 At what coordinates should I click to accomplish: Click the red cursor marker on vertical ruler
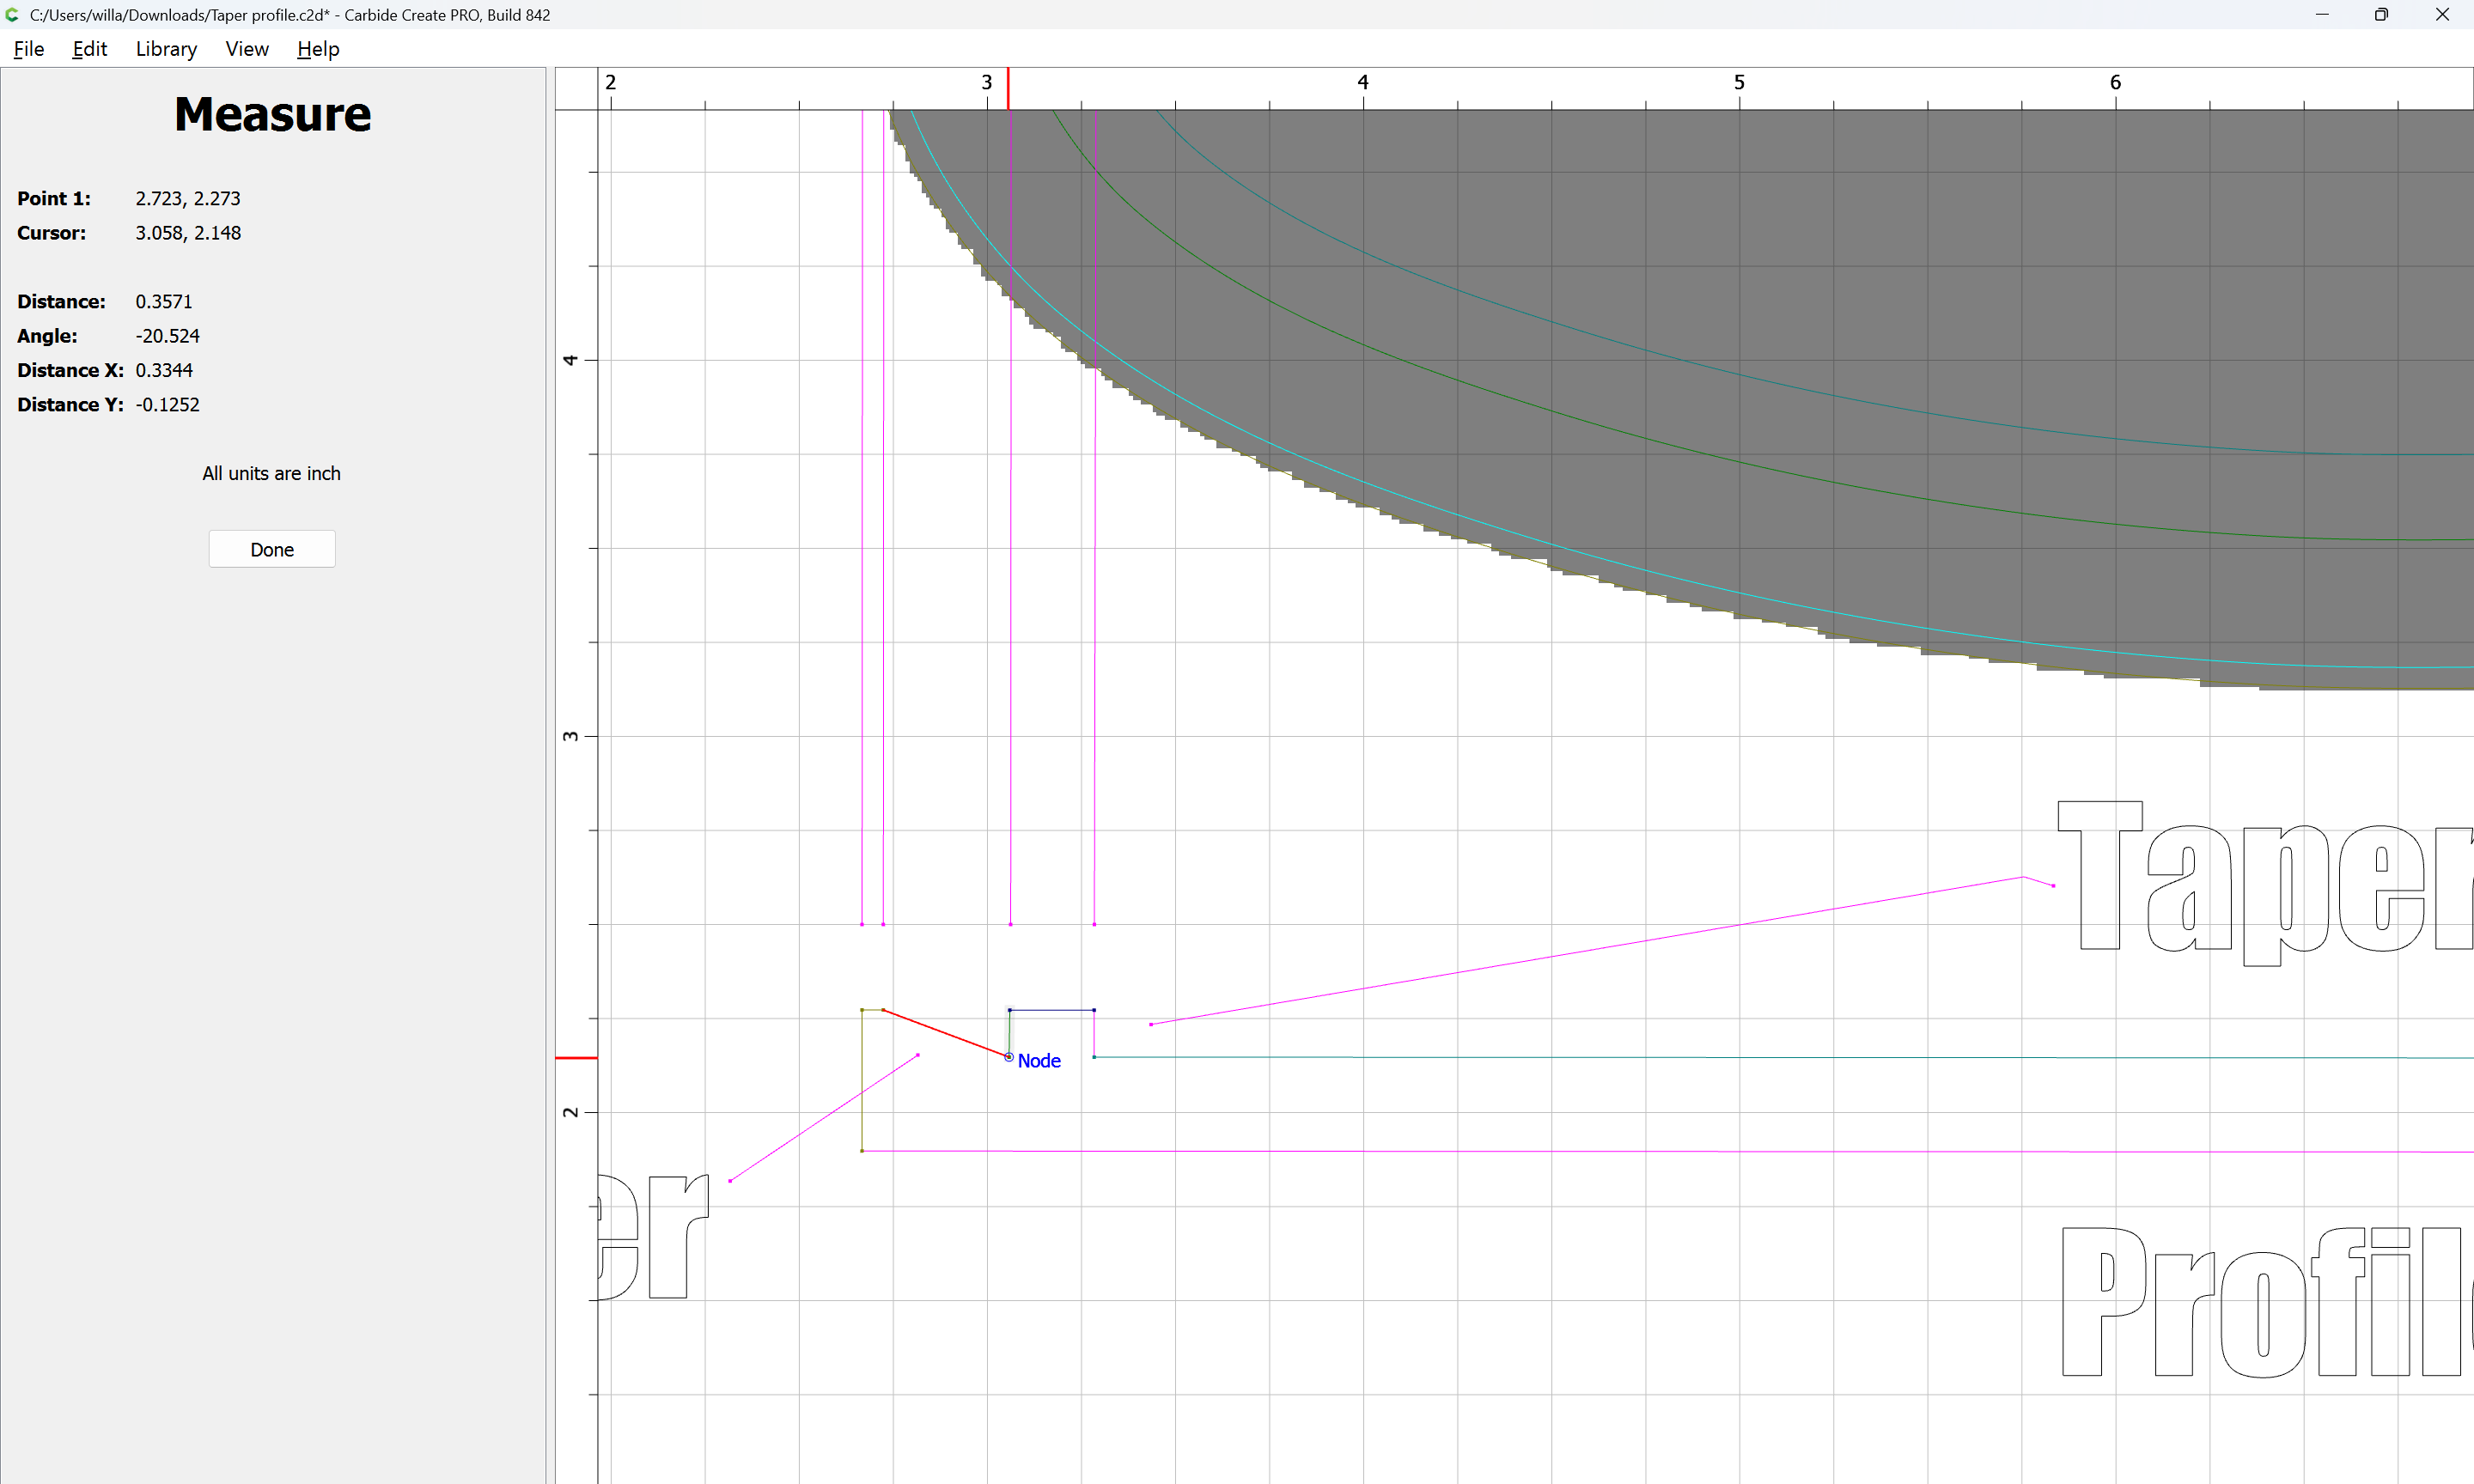click(x=576, y=1058)
